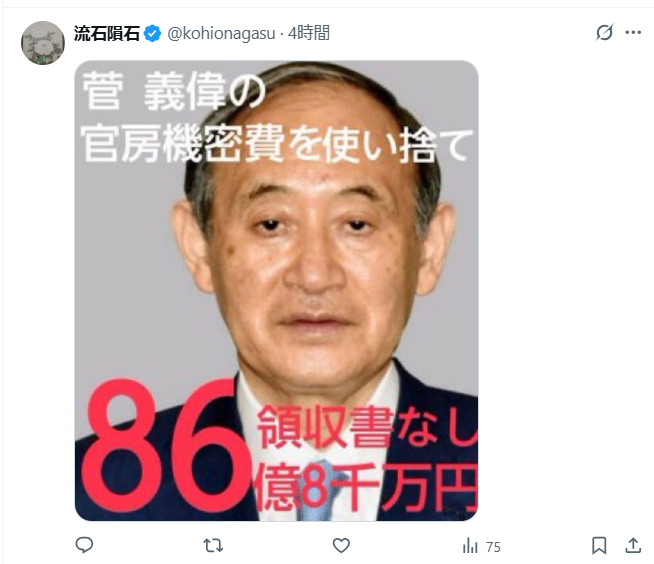Click the 億8千万円 text in the image

365,487
